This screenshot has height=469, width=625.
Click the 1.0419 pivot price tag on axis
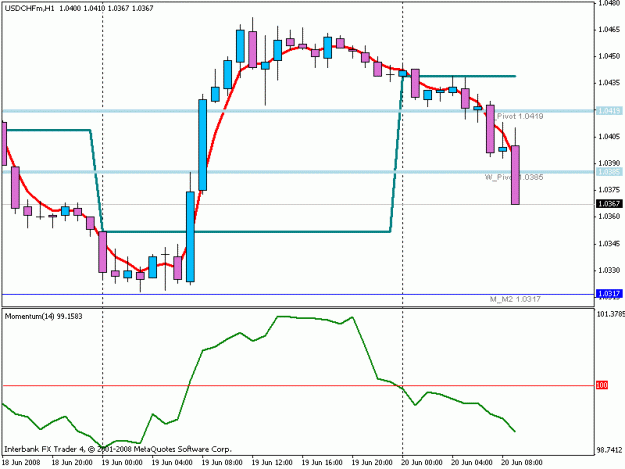pos(609,111)
